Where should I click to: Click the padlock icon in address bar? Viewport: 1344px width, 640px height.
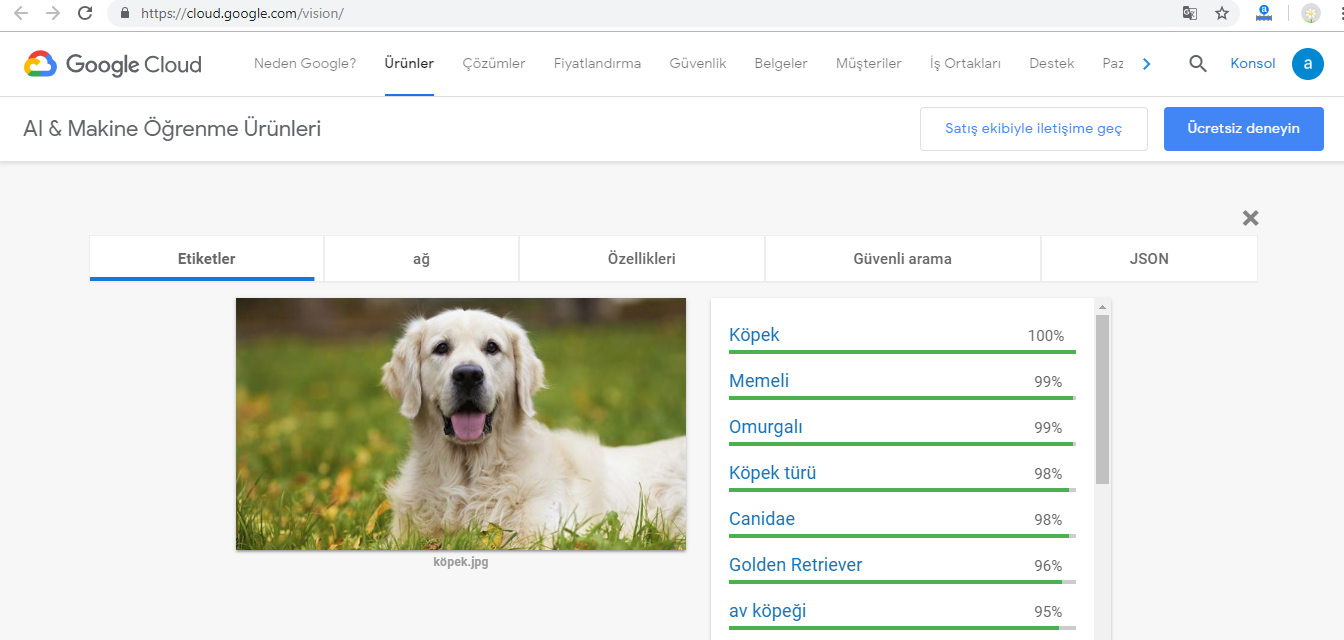[x=125, y=14]
